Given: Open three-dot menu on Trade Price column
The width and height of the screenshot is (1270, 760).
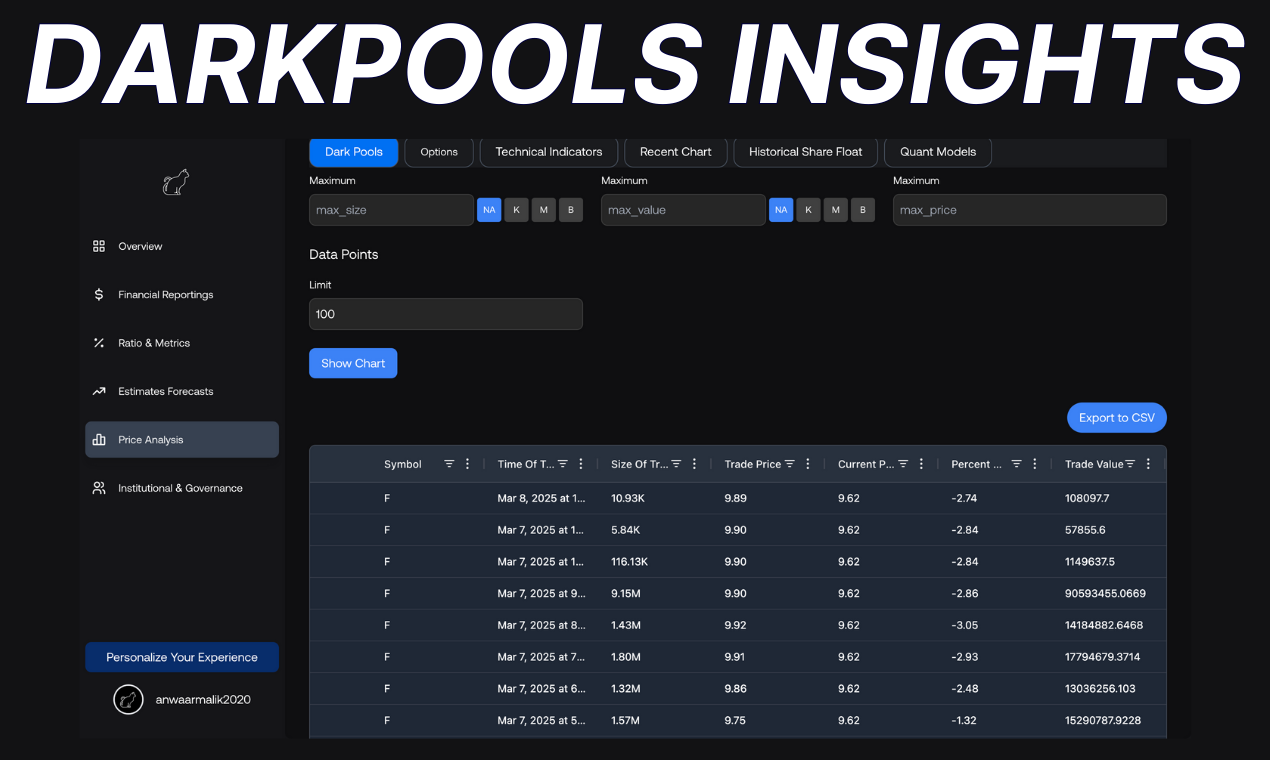Looking at the screenshot, I should point(808,464).
